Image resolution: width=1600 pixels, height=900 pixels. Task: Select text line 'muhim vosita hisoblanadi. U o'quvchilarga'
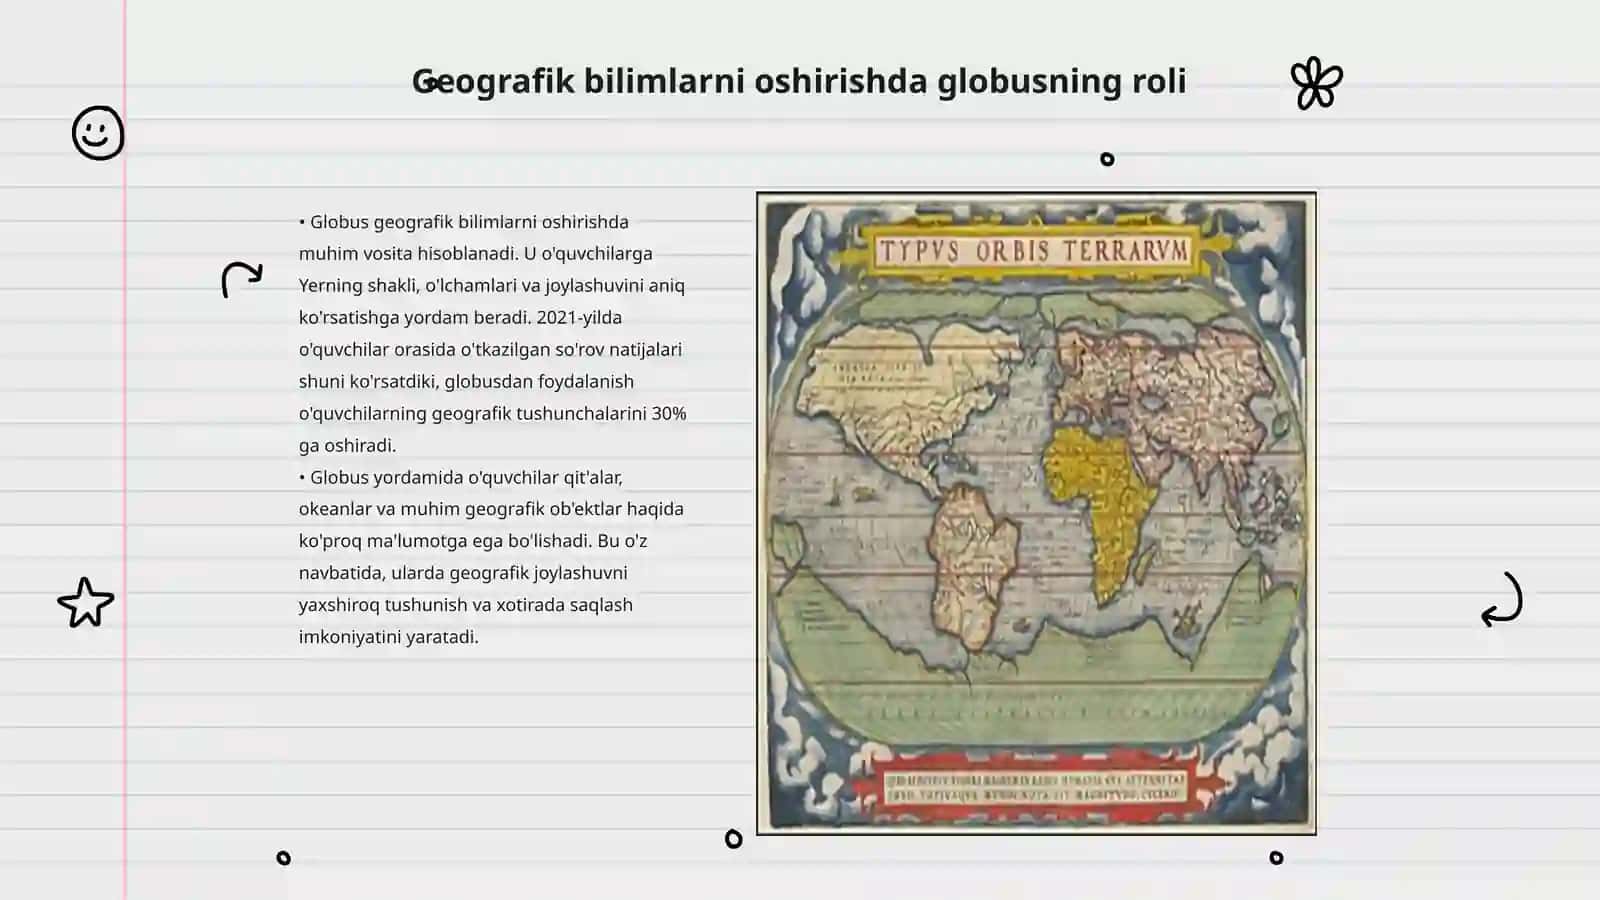(476, 254)
